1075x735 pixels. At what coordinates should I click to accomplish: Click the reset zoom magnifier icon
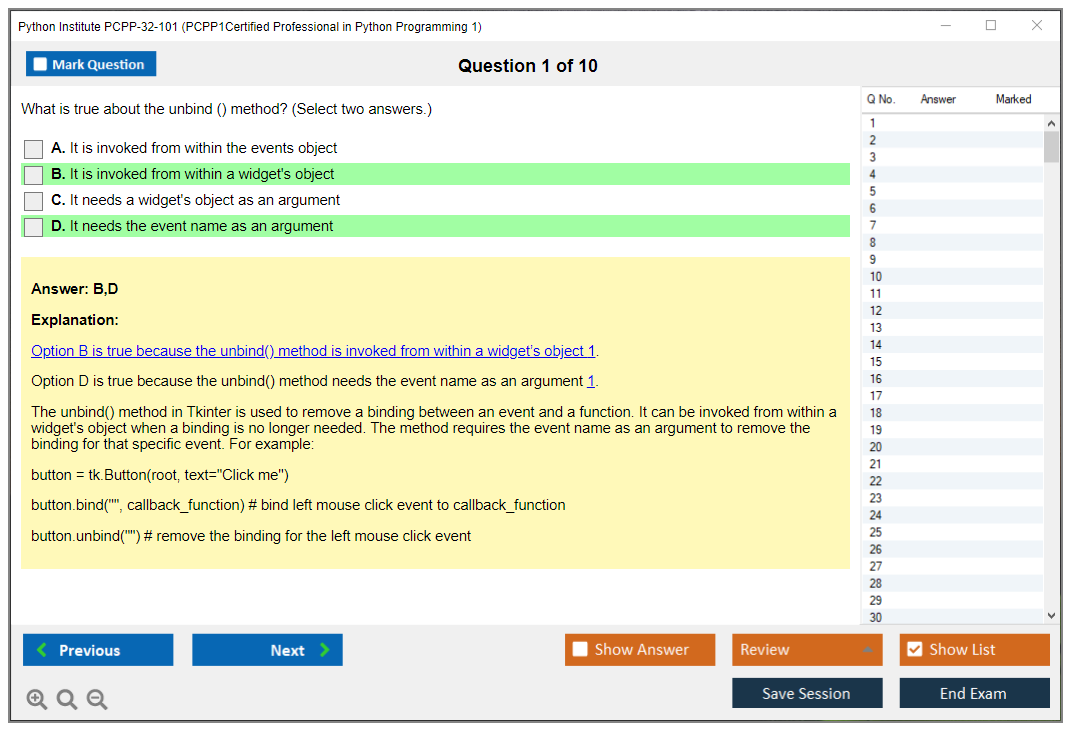(x=67, y=700)
